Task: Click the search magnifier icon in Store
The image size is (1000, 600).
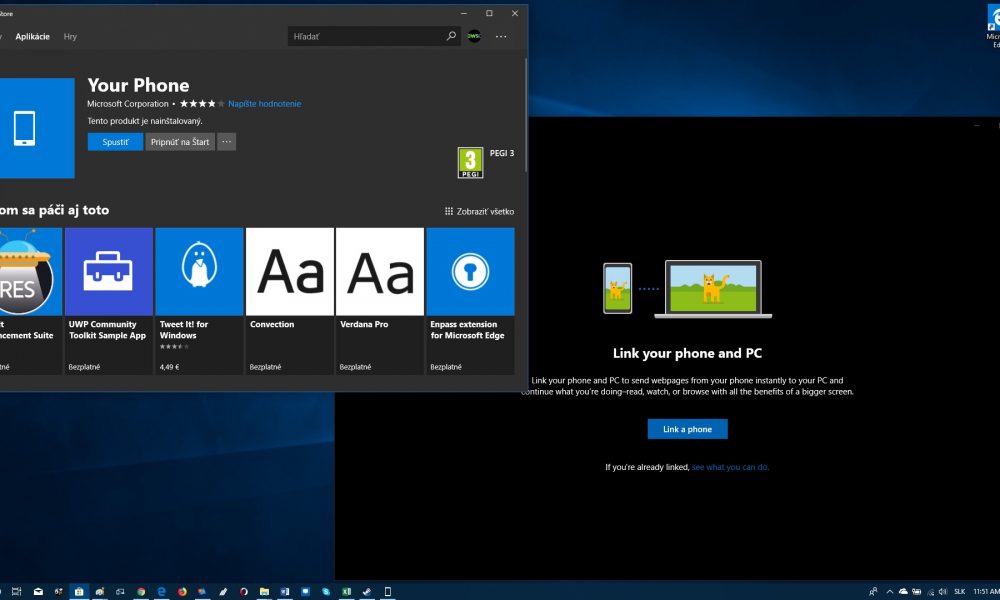Action: point(451,36)
